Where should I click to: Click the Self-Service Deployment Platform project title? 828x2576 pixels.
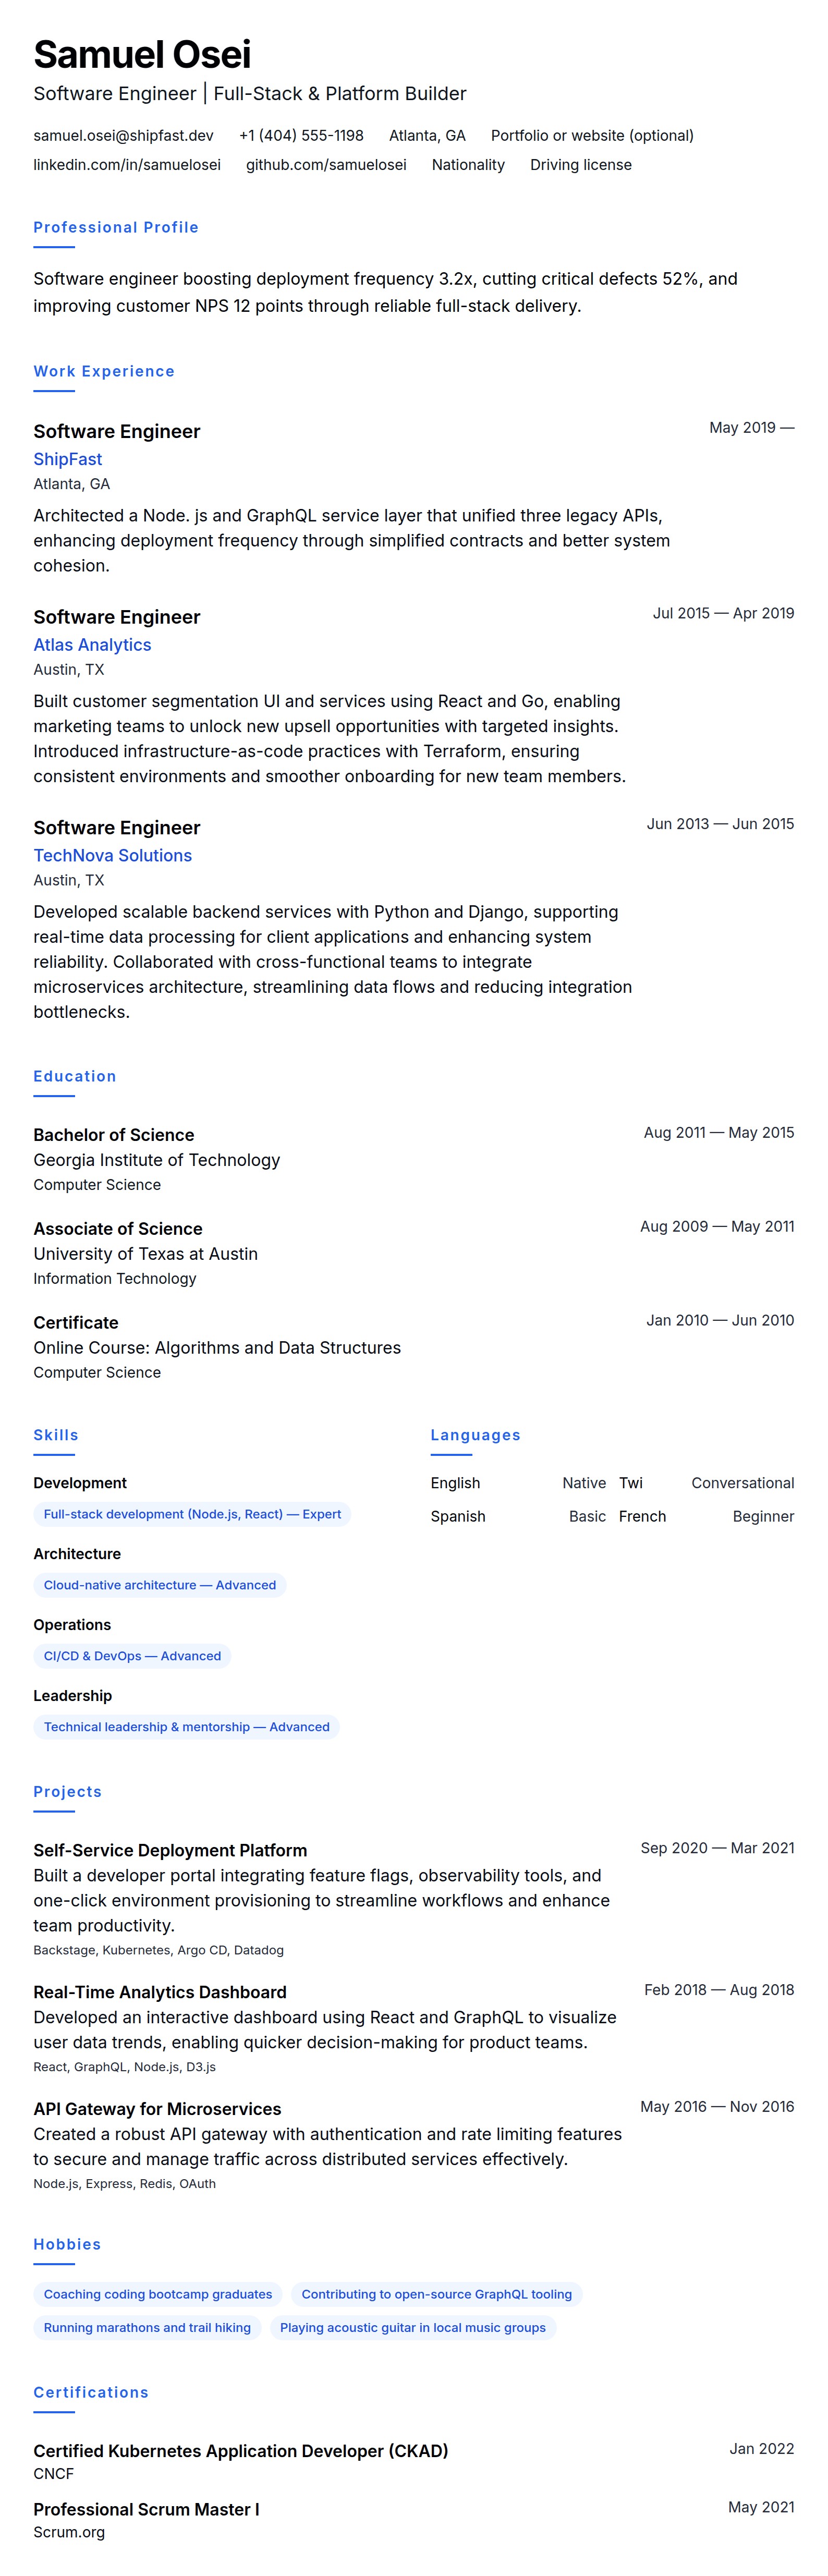[170, 1850]
